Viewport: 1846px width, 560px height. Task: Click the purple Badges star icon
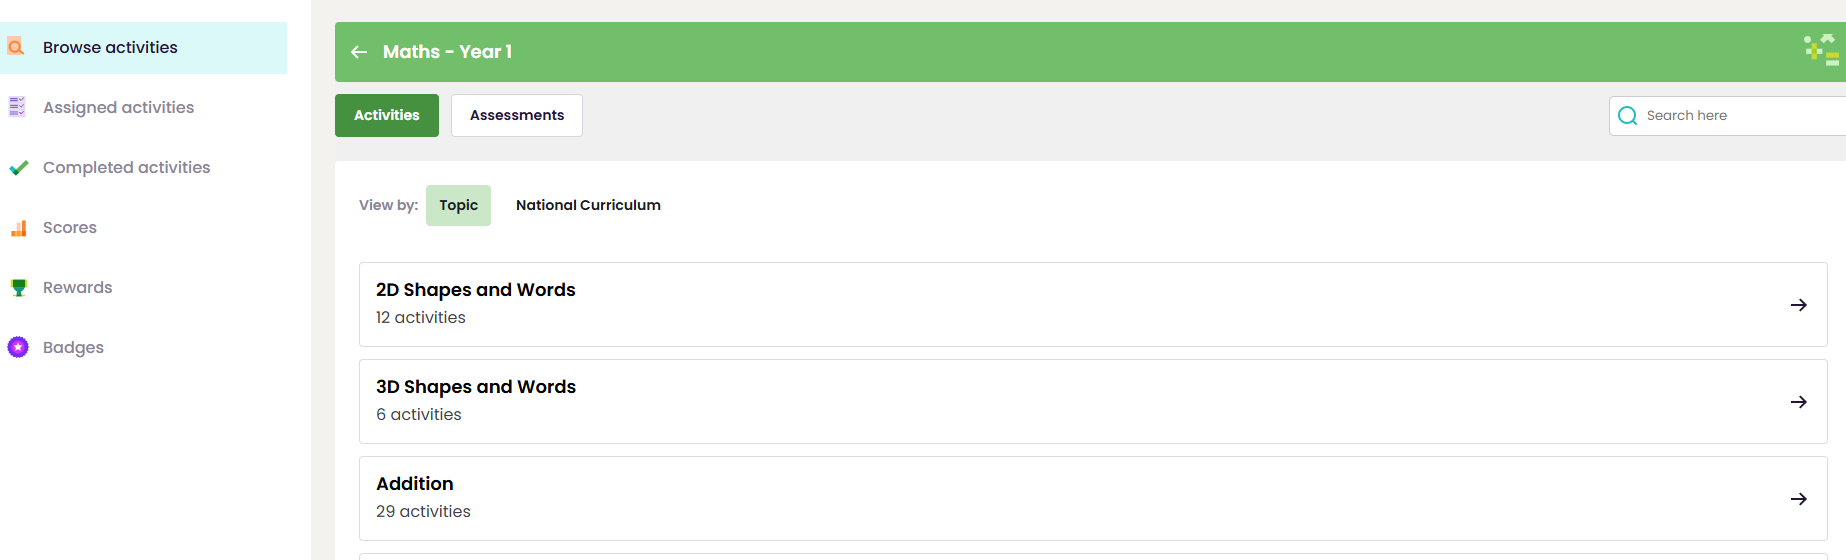[x=18, y=347]
